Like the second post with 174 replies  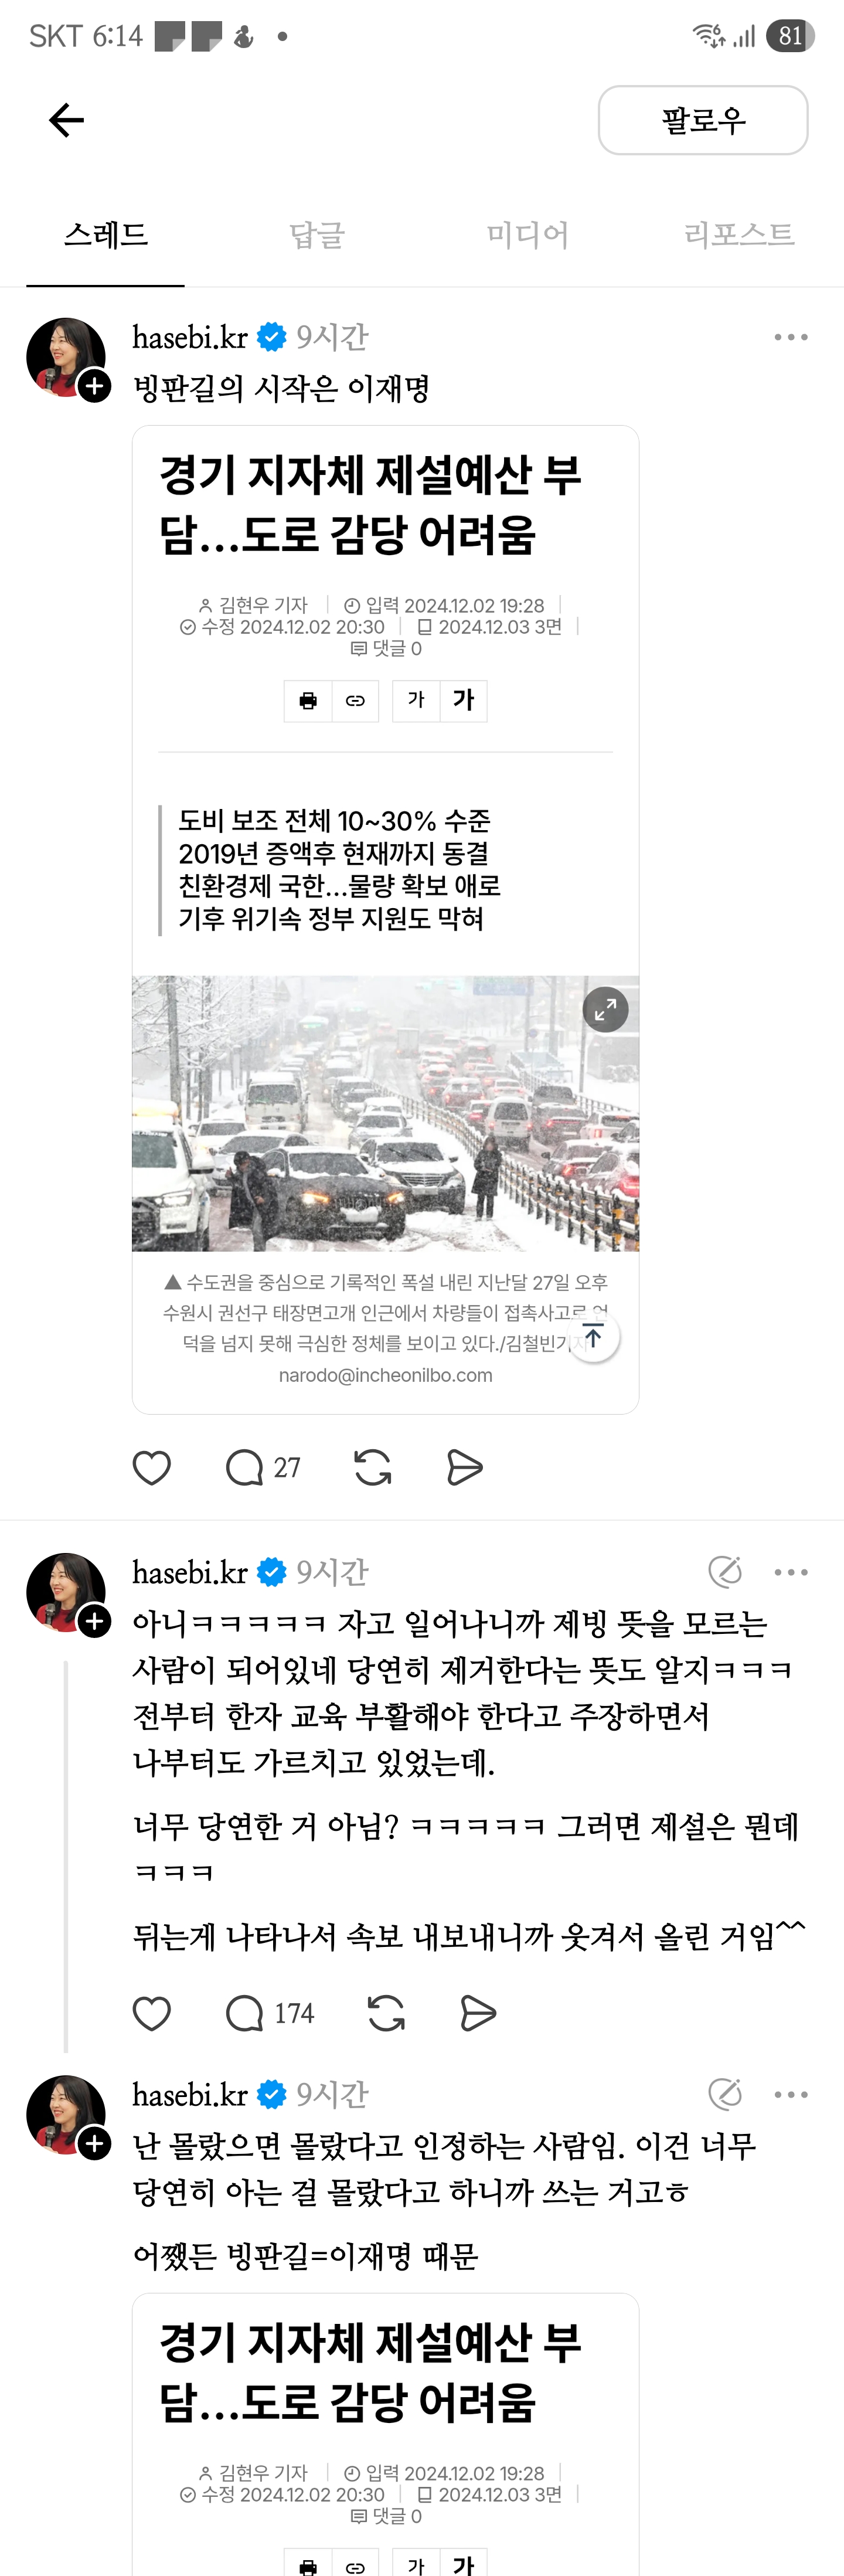(152, 2013)
